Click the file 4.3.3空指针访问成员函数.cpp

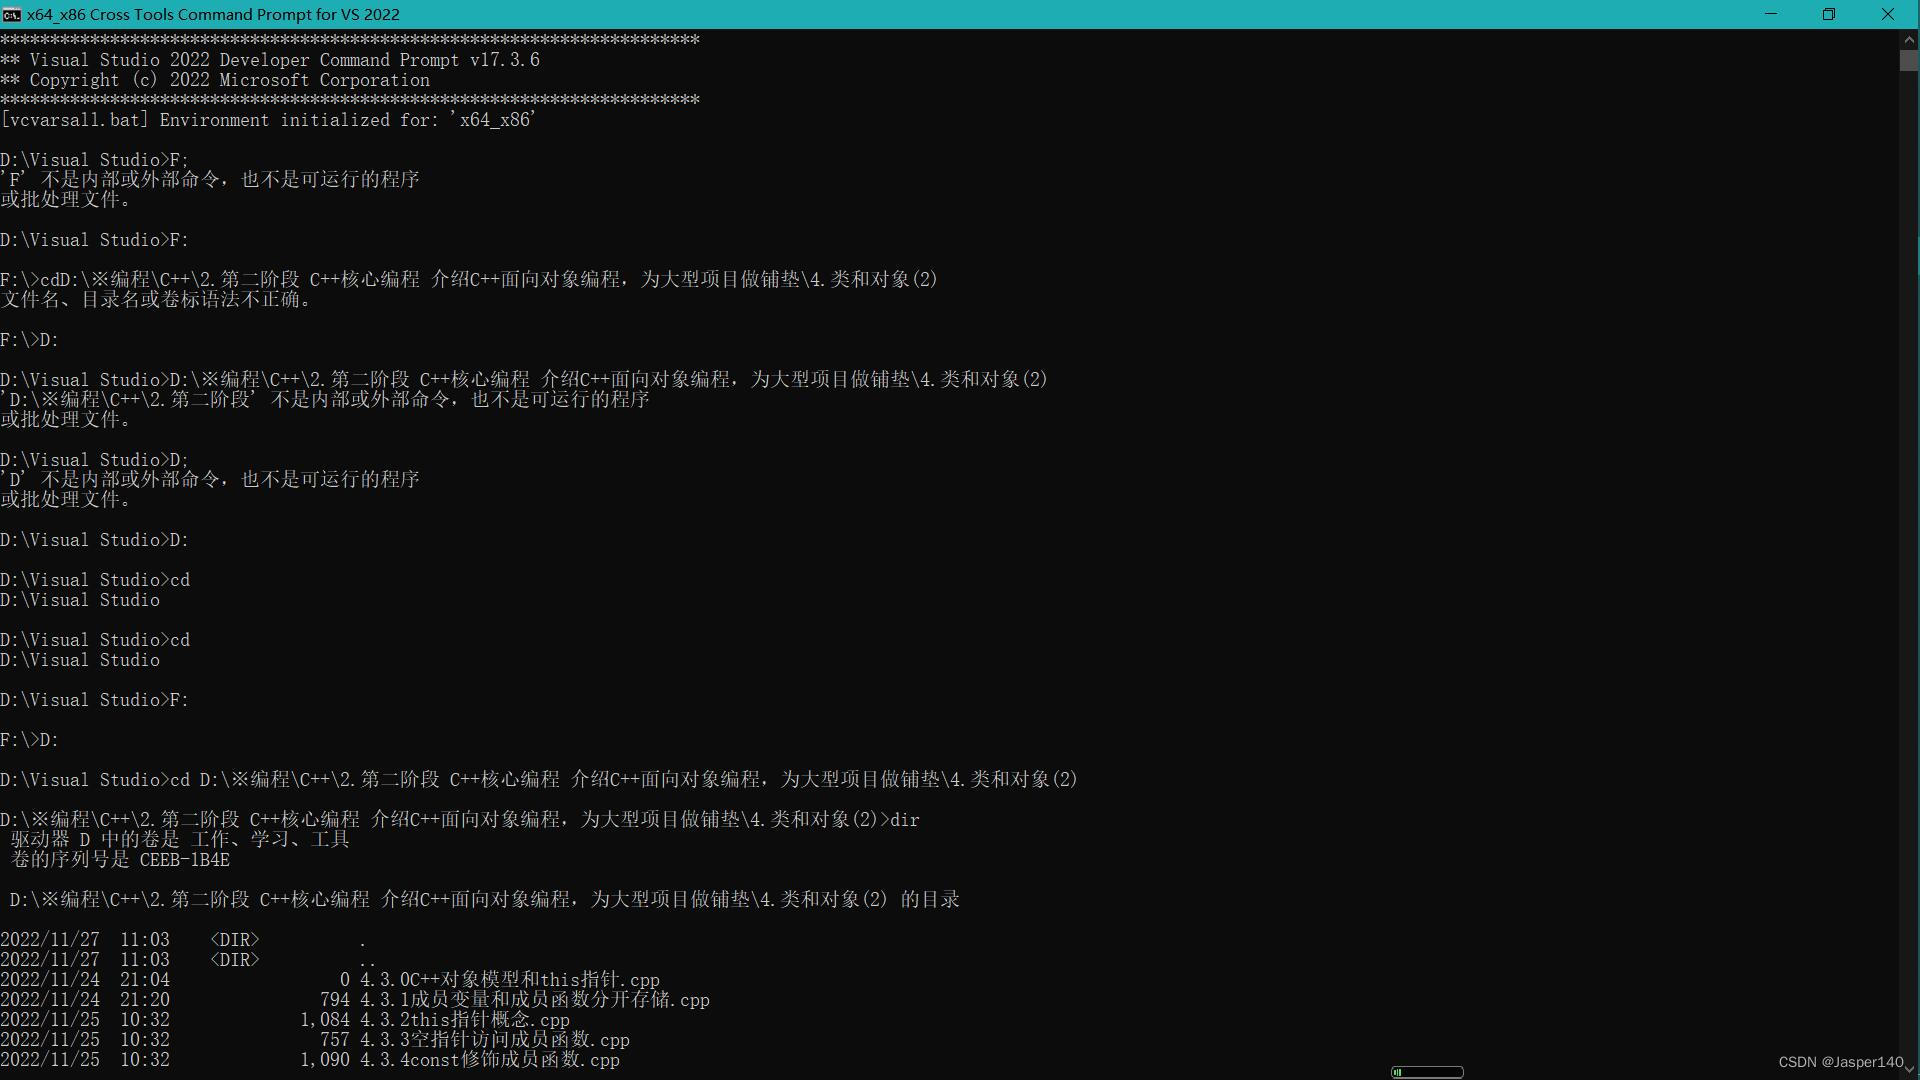[495, 1040]
